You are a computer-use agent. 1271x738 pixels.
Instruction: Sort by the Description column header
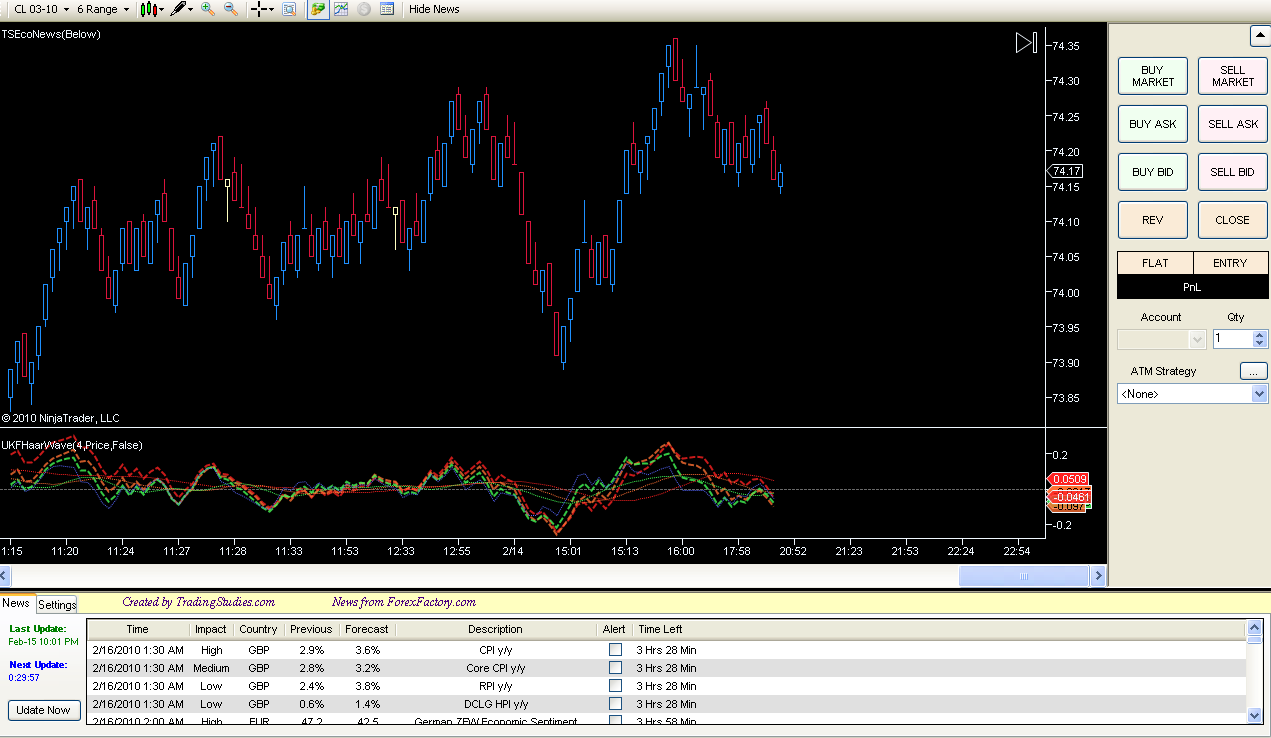point(495,629)
